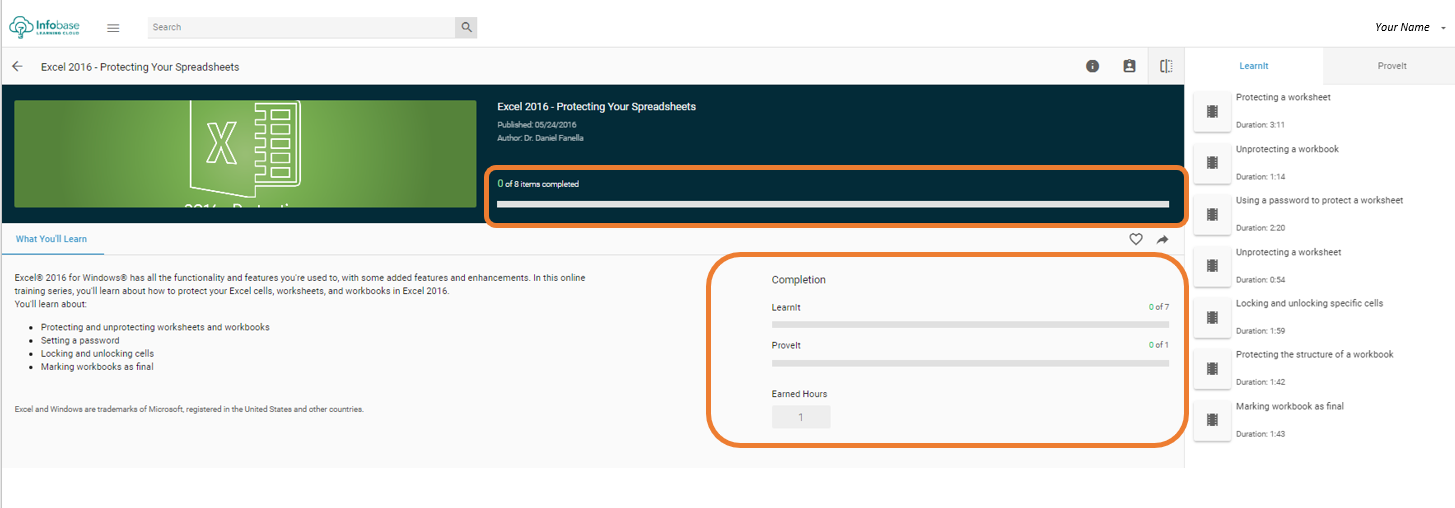Image resolution: width=1455 pixels, height=508 pixels.
Task: Click the 'Duration: 3:11' text
Action: pyautogui.click(x=1260, y=125)
